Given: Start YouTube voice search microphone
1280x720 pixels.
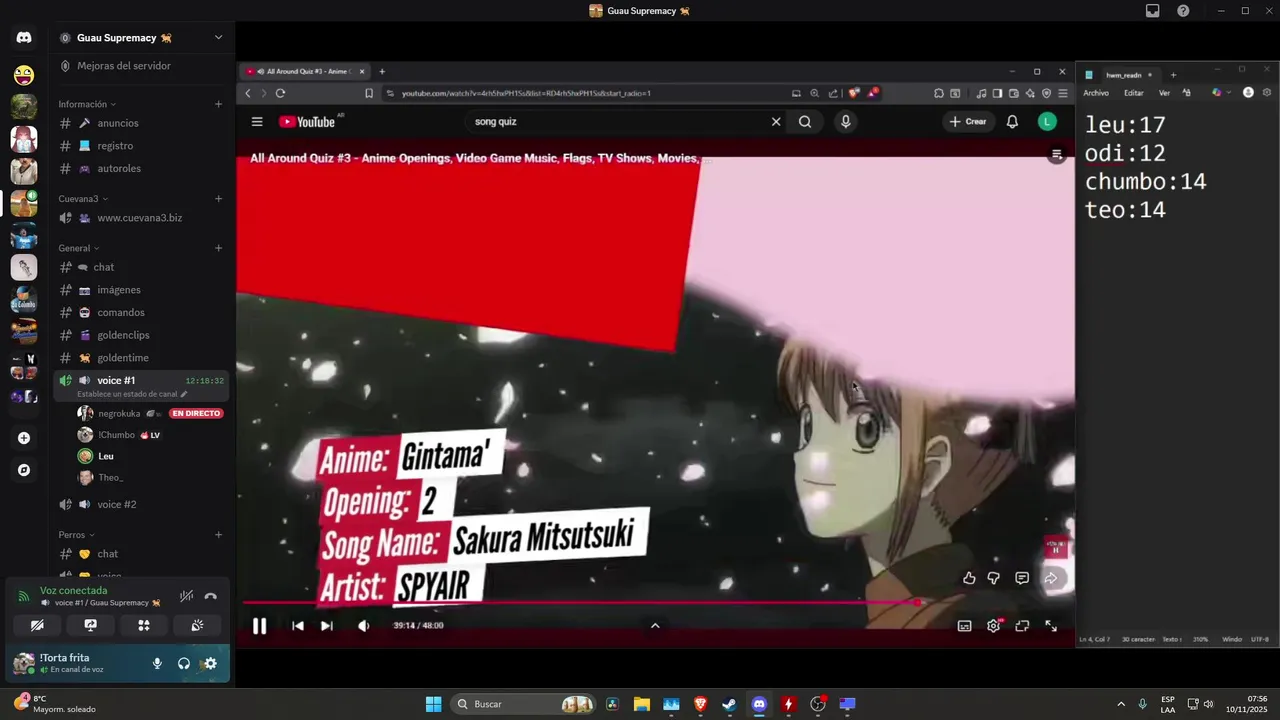Looking at the screenshot, I should [846, 122].
